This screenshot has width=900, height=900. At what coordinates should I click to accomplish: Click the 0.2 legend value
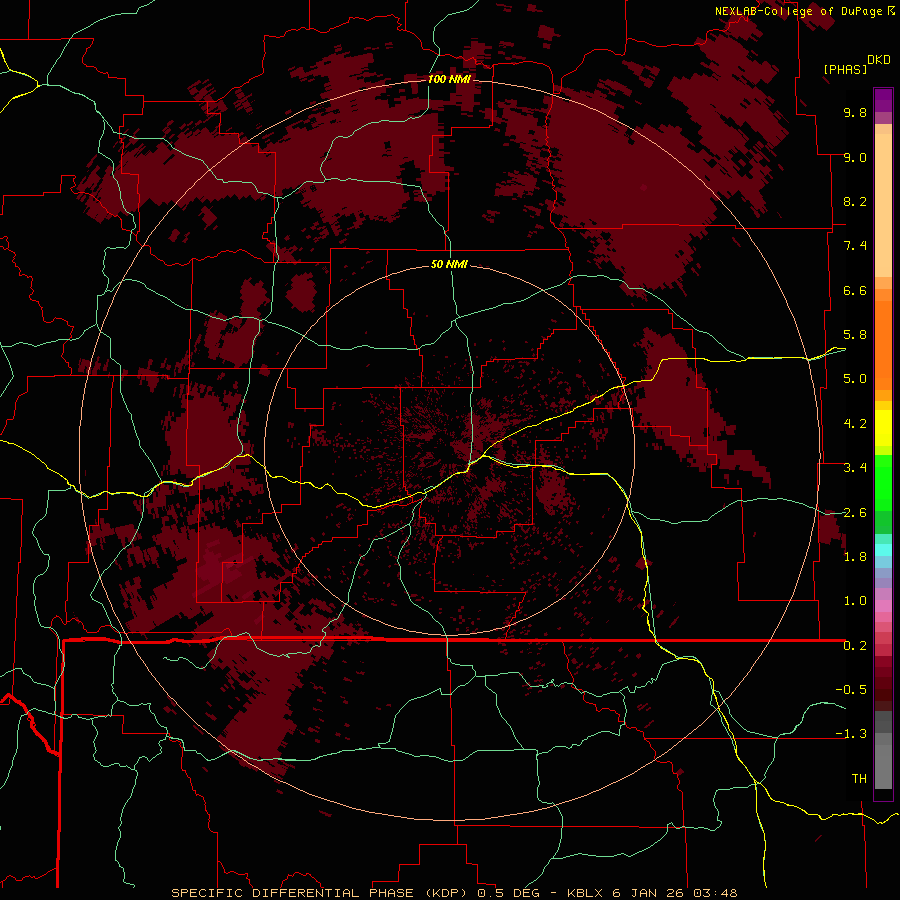click(x=855, y=646)
